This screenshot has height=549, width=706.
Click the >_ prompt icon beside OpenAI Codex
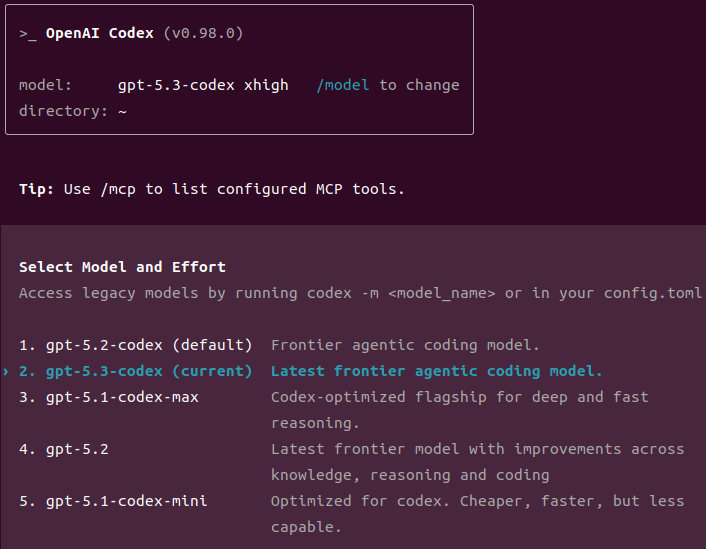[27, 34]
